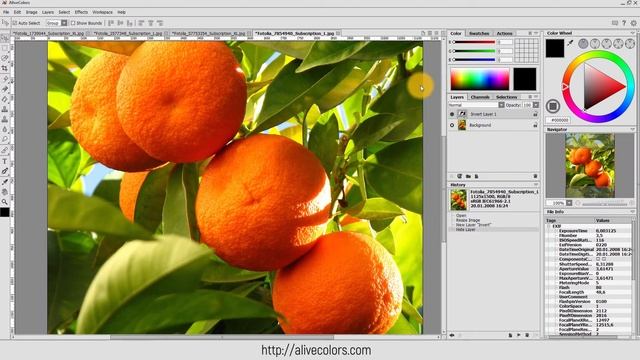Image resolution: width=640 pixels, height=360 pixels.
Task: Switch to the Actions tab
Action: point(504,33)
